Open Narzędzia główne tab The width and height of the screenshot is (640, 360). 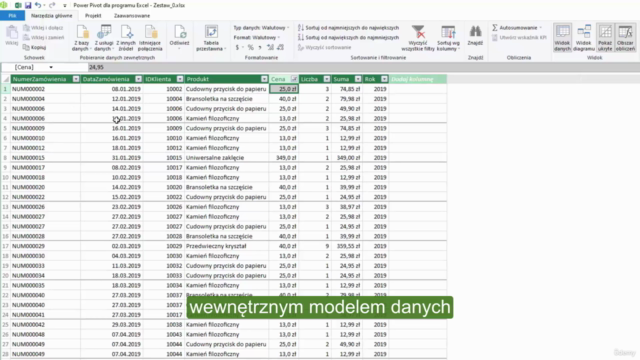[x=51, y=16]
